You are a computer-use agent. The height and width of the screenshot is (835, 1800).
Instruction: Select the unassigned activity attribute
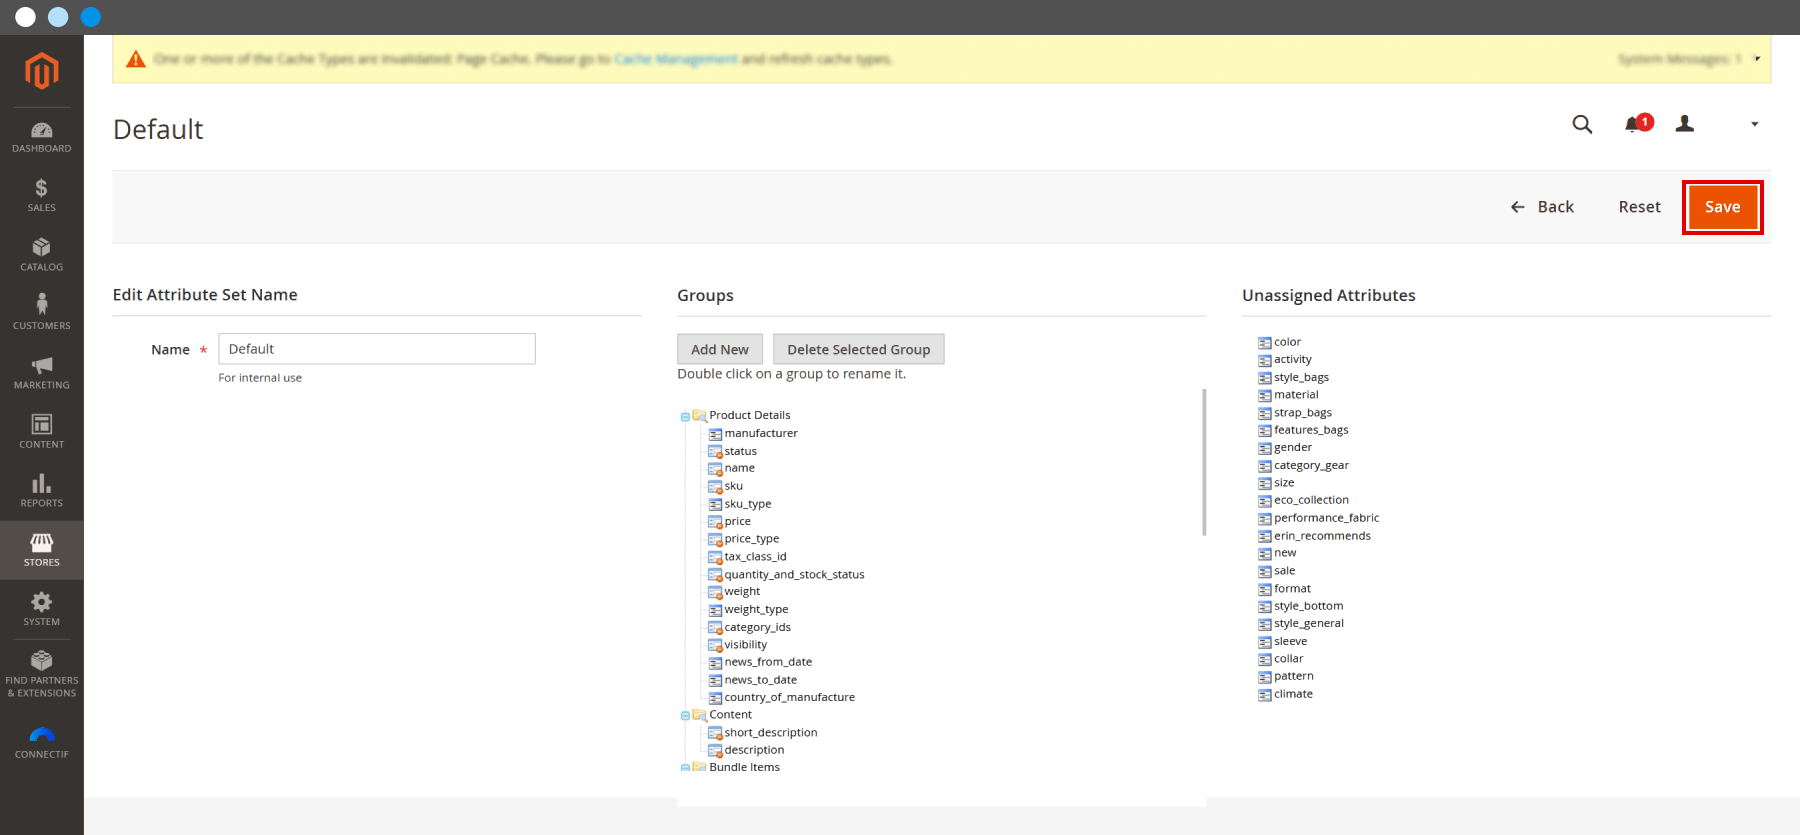tap(1293, 360)
